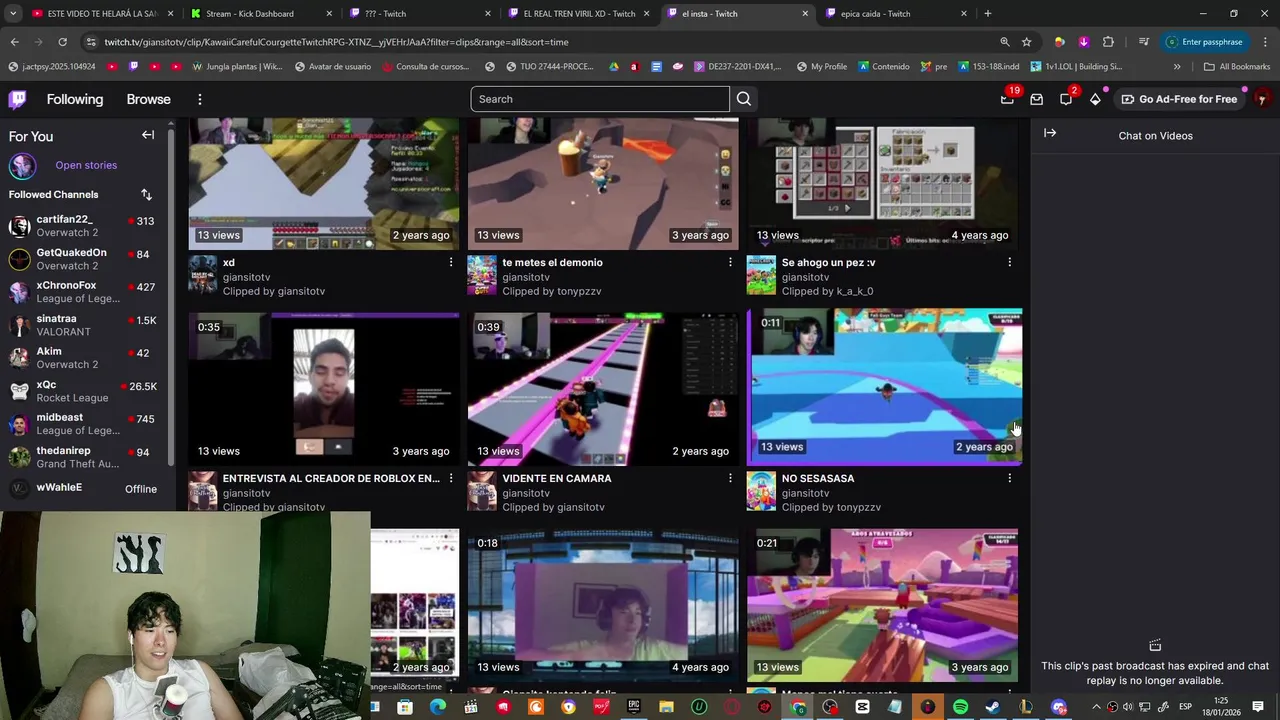
Task: Switch to EL REAL TREN VIRIL XD tab
Action: pyautogui.click(x=578, y=14)
